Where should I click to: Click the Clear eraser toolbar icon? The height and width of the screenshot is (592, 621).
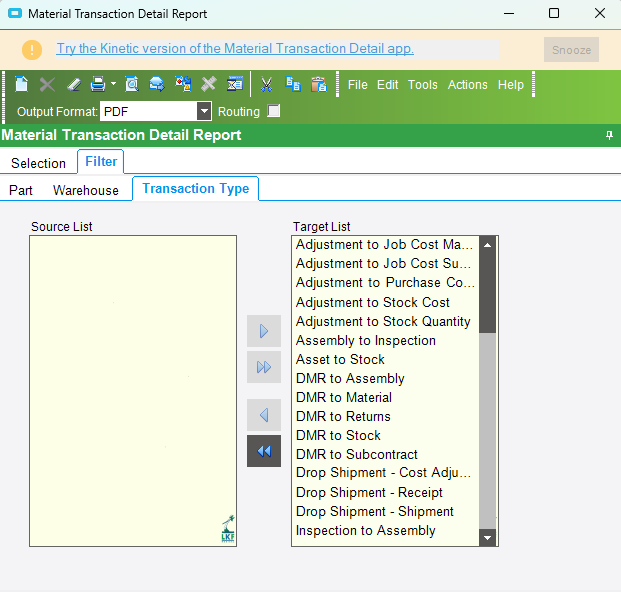(x=73, y=84)
